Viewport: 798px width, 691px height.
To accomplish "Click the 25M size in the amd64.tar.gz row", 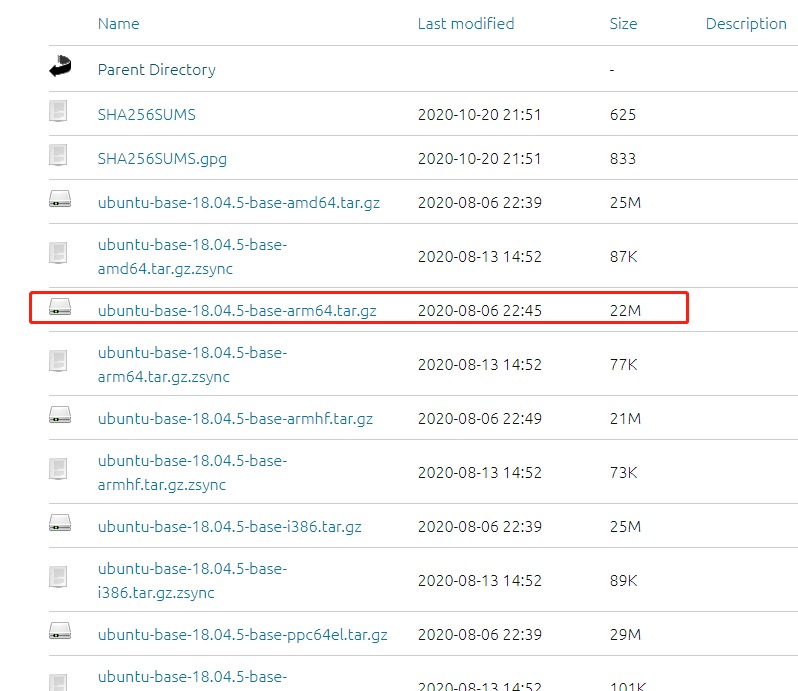I will point(625,203).
